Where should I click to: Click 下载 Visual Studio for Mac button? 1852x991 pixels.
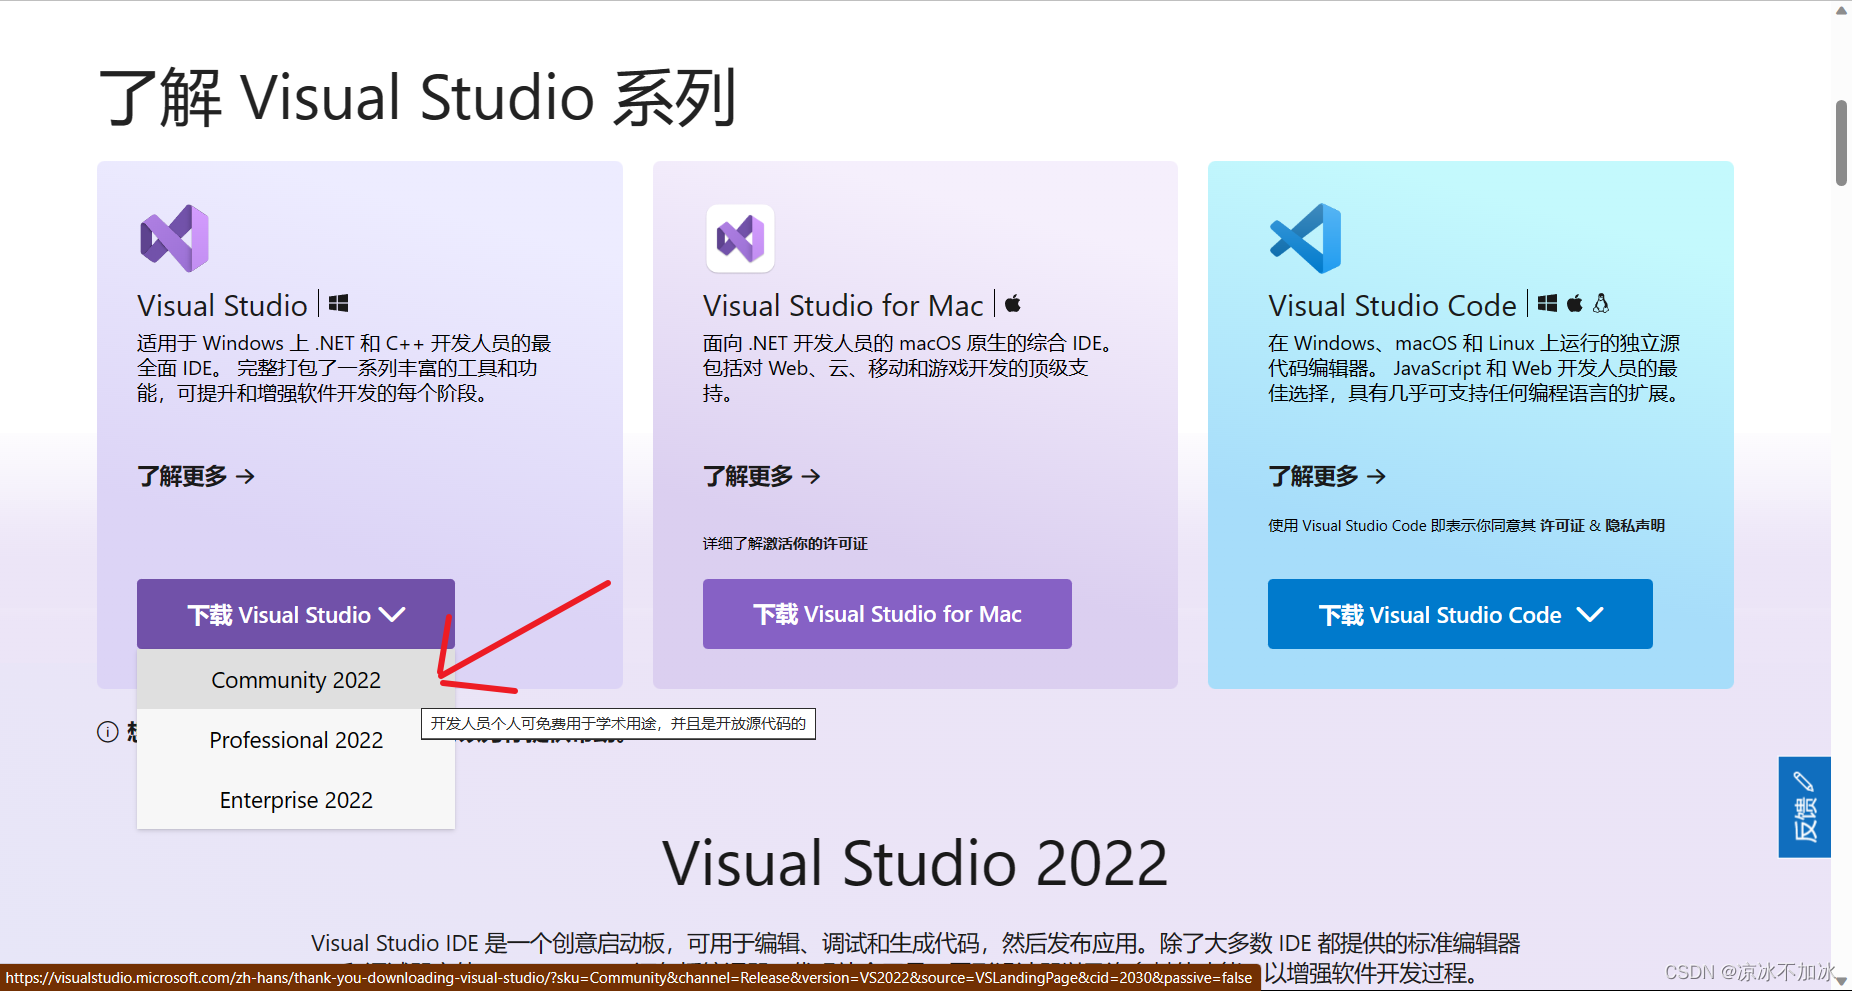click(886, 614)
